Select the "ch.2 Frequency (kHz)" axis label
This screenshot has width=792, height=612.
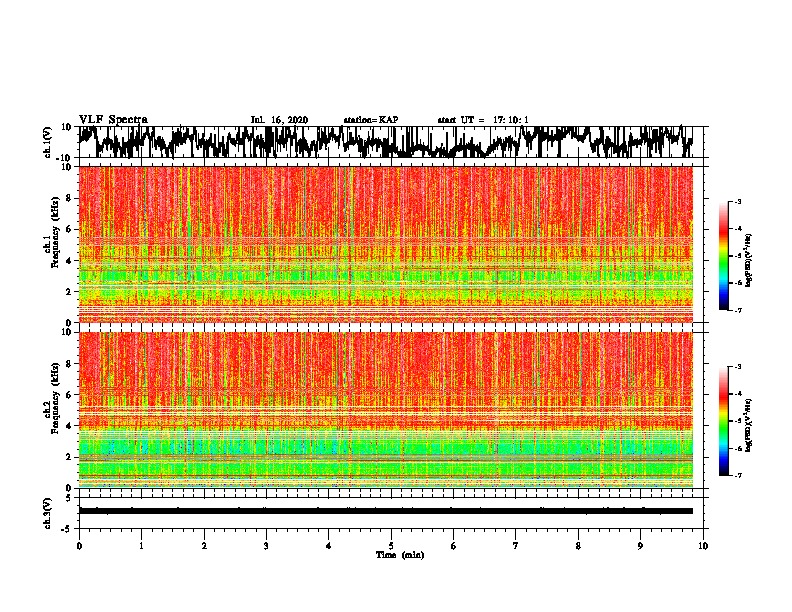pos(51,398)
